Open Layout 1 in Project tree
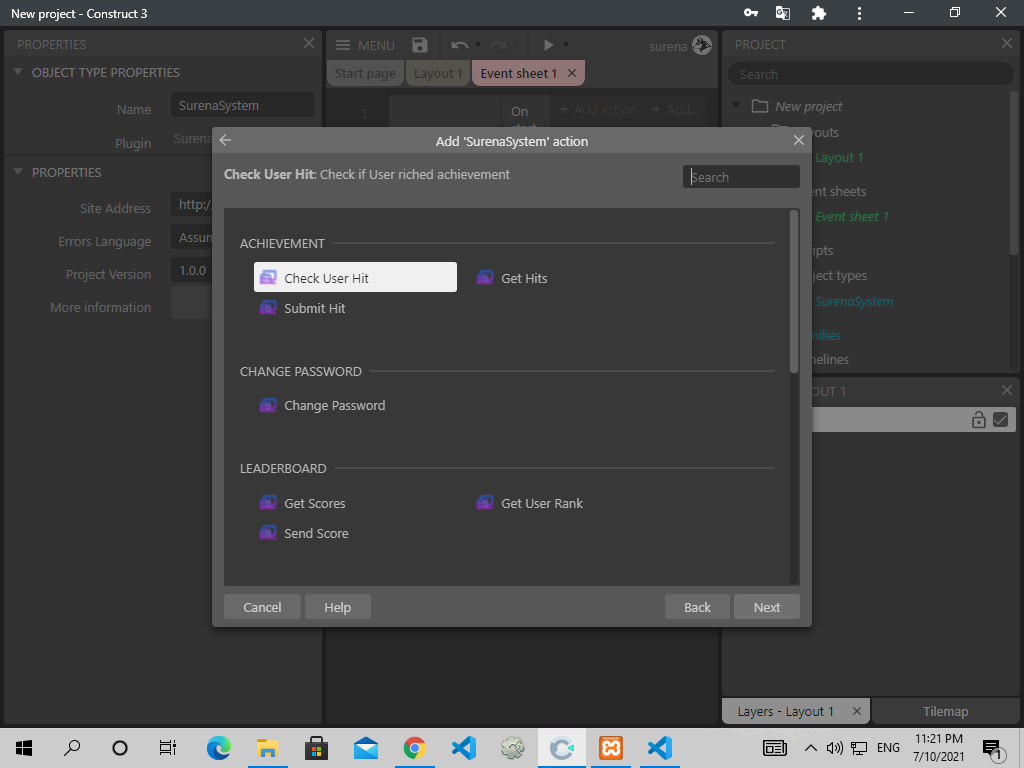The image size is (1024, 768). [x=839, y=158]
